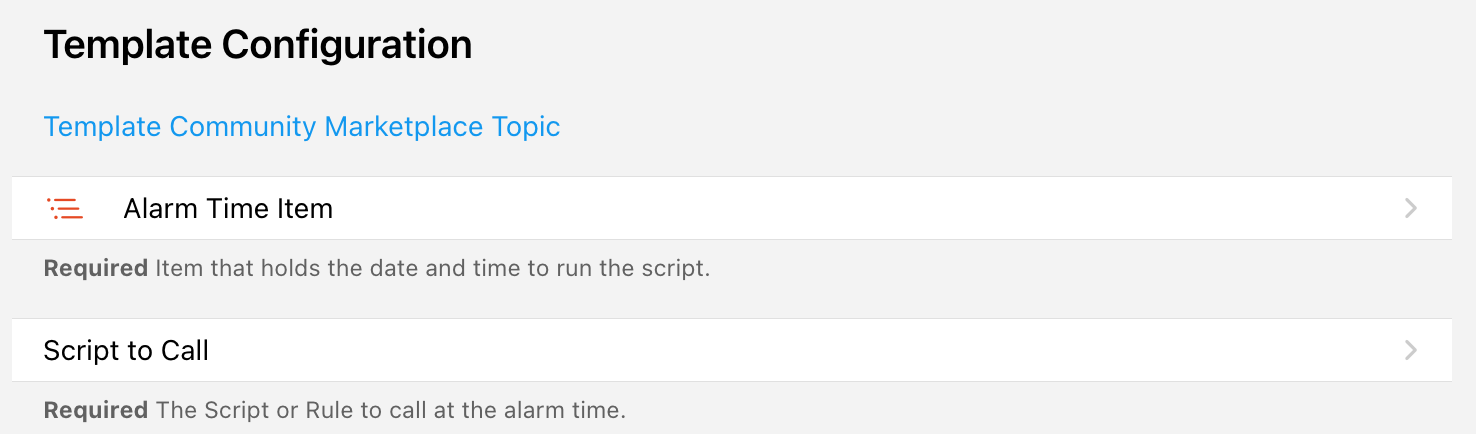Expand the Script to Call chevron arrow

[1410, 350]
